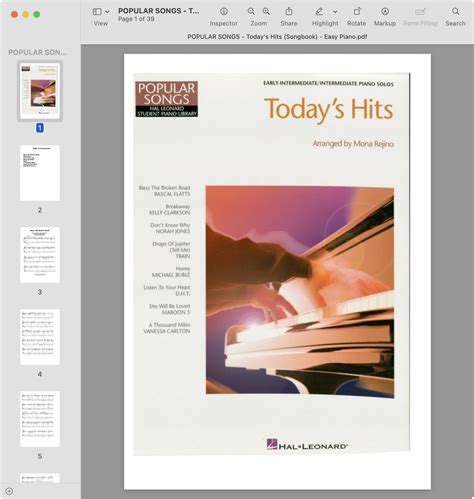The width and height of the screenshot is (474, 499).
Task: Click page number 1 badge under thumbnail
Action: coord(40,128)
